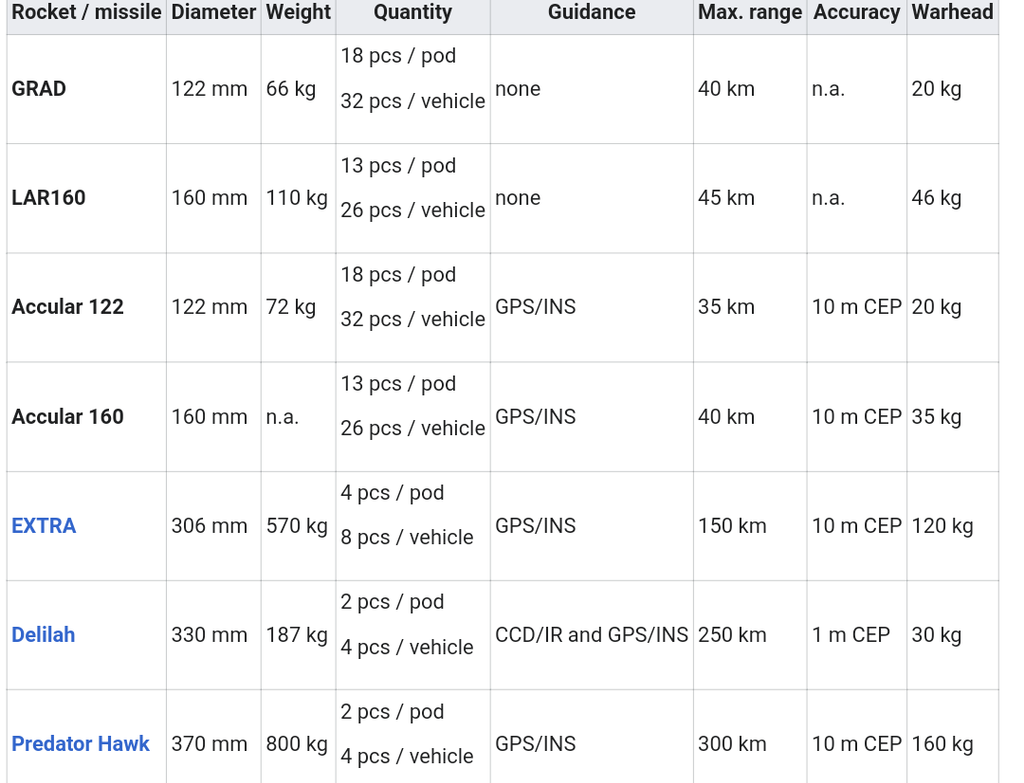Viewport: 1024px width, 783px height.
Task: Select the Max. range column header
Action: tap(750, 13)
